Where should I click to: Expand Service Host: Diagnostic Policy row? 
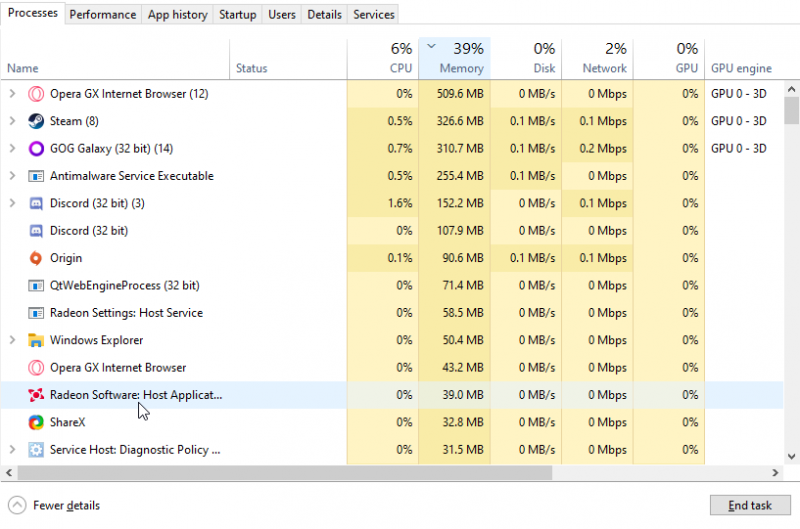tap(12, 450)
